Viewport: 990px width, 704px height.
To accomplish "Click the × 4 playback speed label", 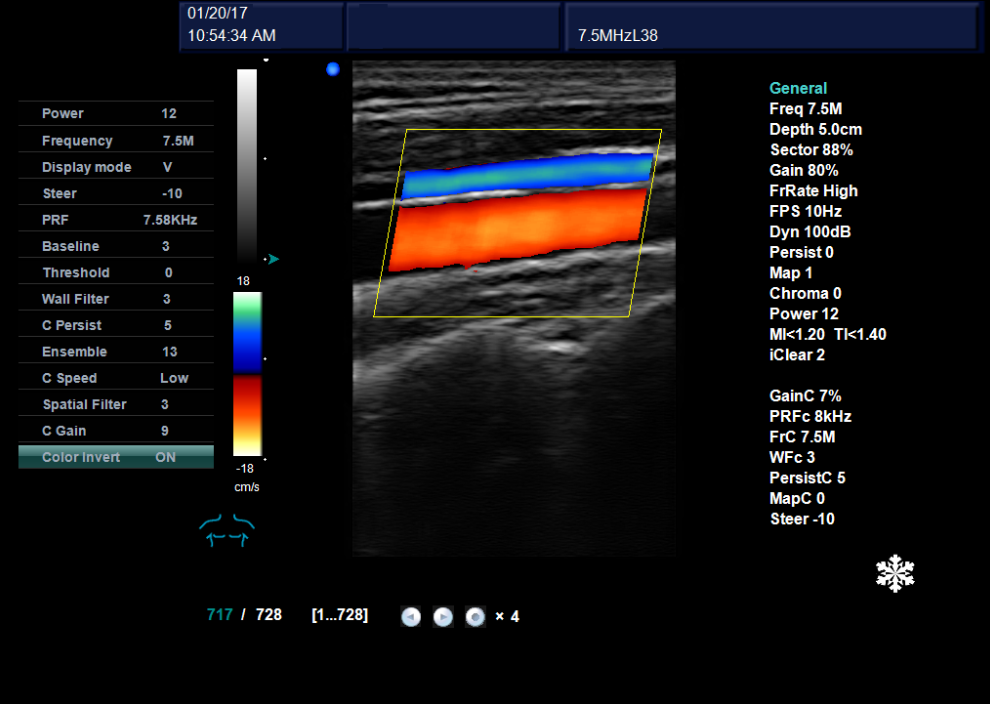I will pyautogui.click(x=507, y=616).
